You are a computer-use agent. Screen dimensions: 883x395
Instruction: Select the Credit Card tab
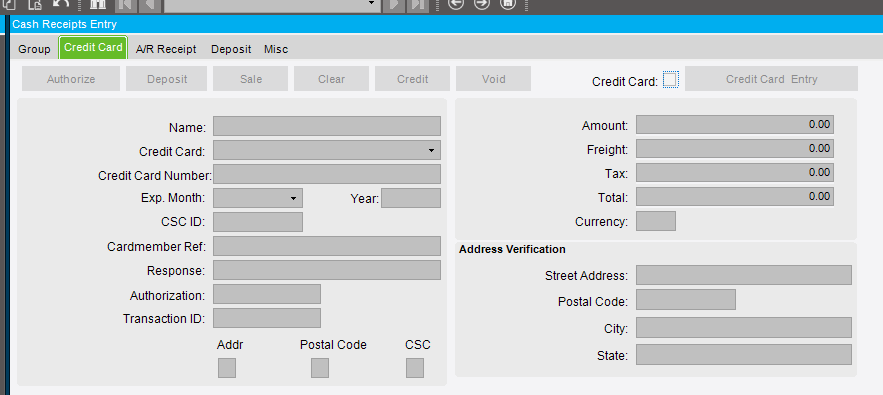pyautogui.click(x=93, y=47)
